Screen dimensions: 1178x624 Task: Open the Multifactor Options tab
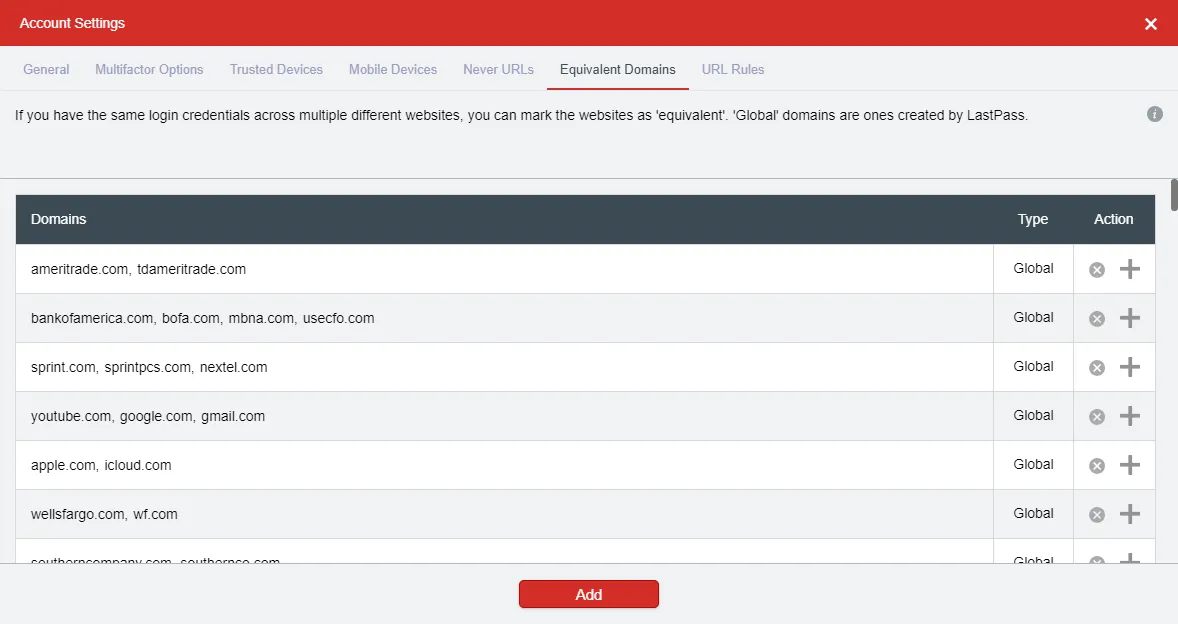point(149,69)
